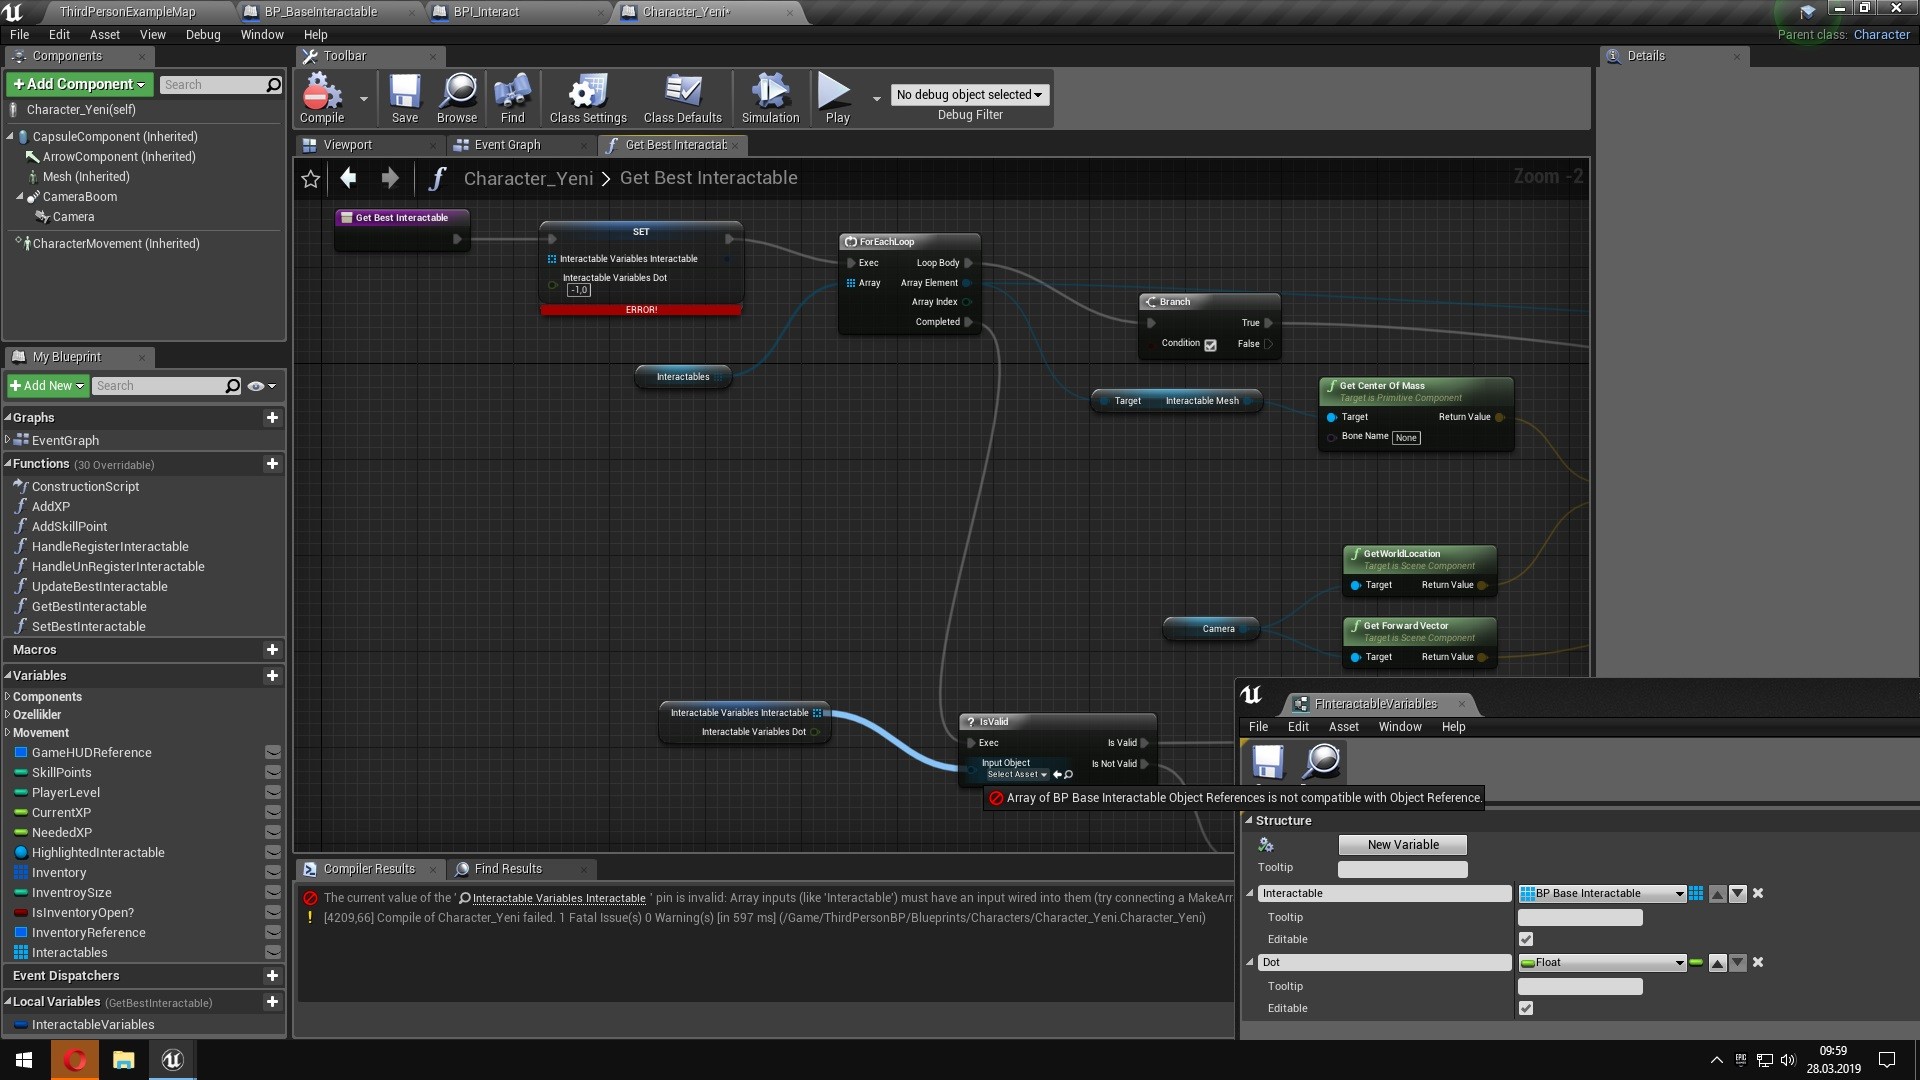Open My Blueprint view options eye
Viewport: 1920px width, 1080px height.
point(261,386)
